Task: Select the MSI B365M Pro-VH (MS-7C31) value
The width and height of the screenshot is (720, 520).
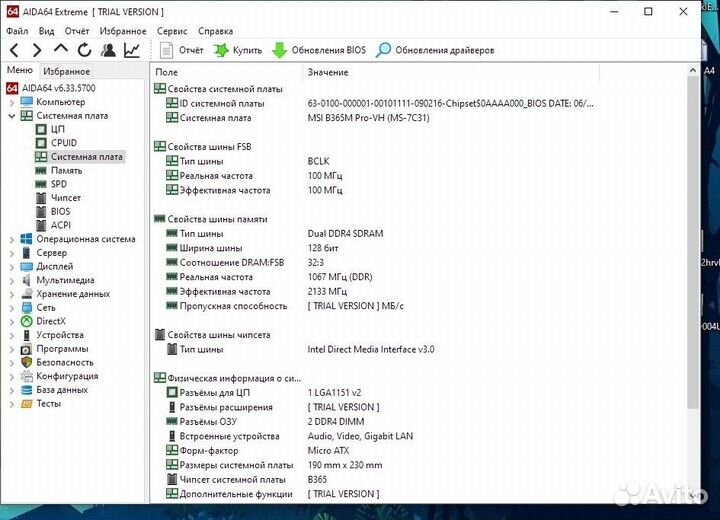Action: coord(368,118)
